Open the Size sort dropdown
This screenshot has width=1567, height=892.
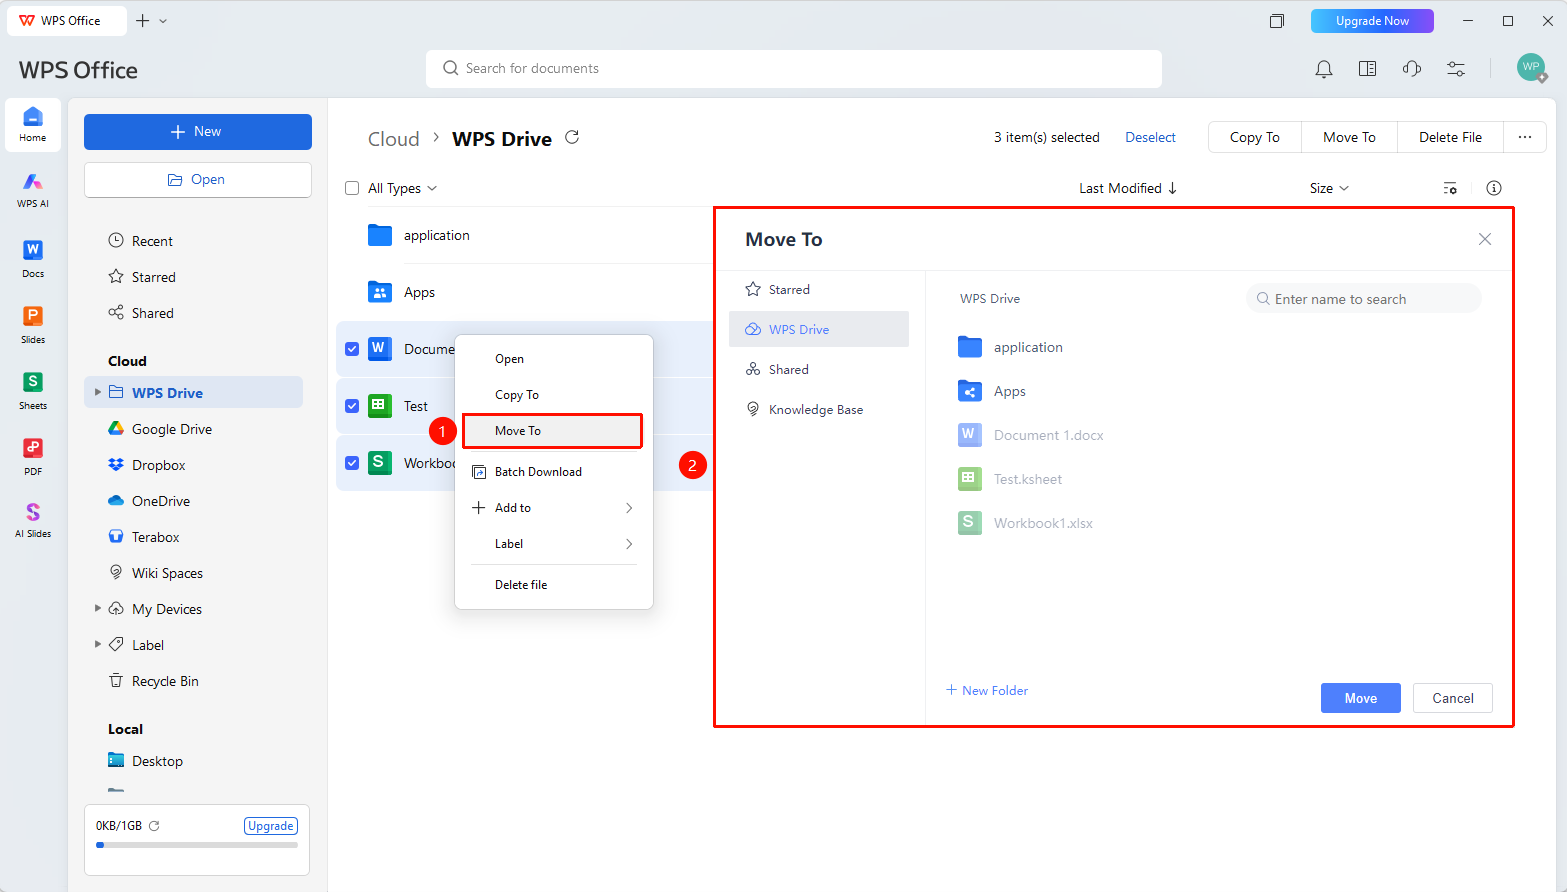tap(1329, 188)
